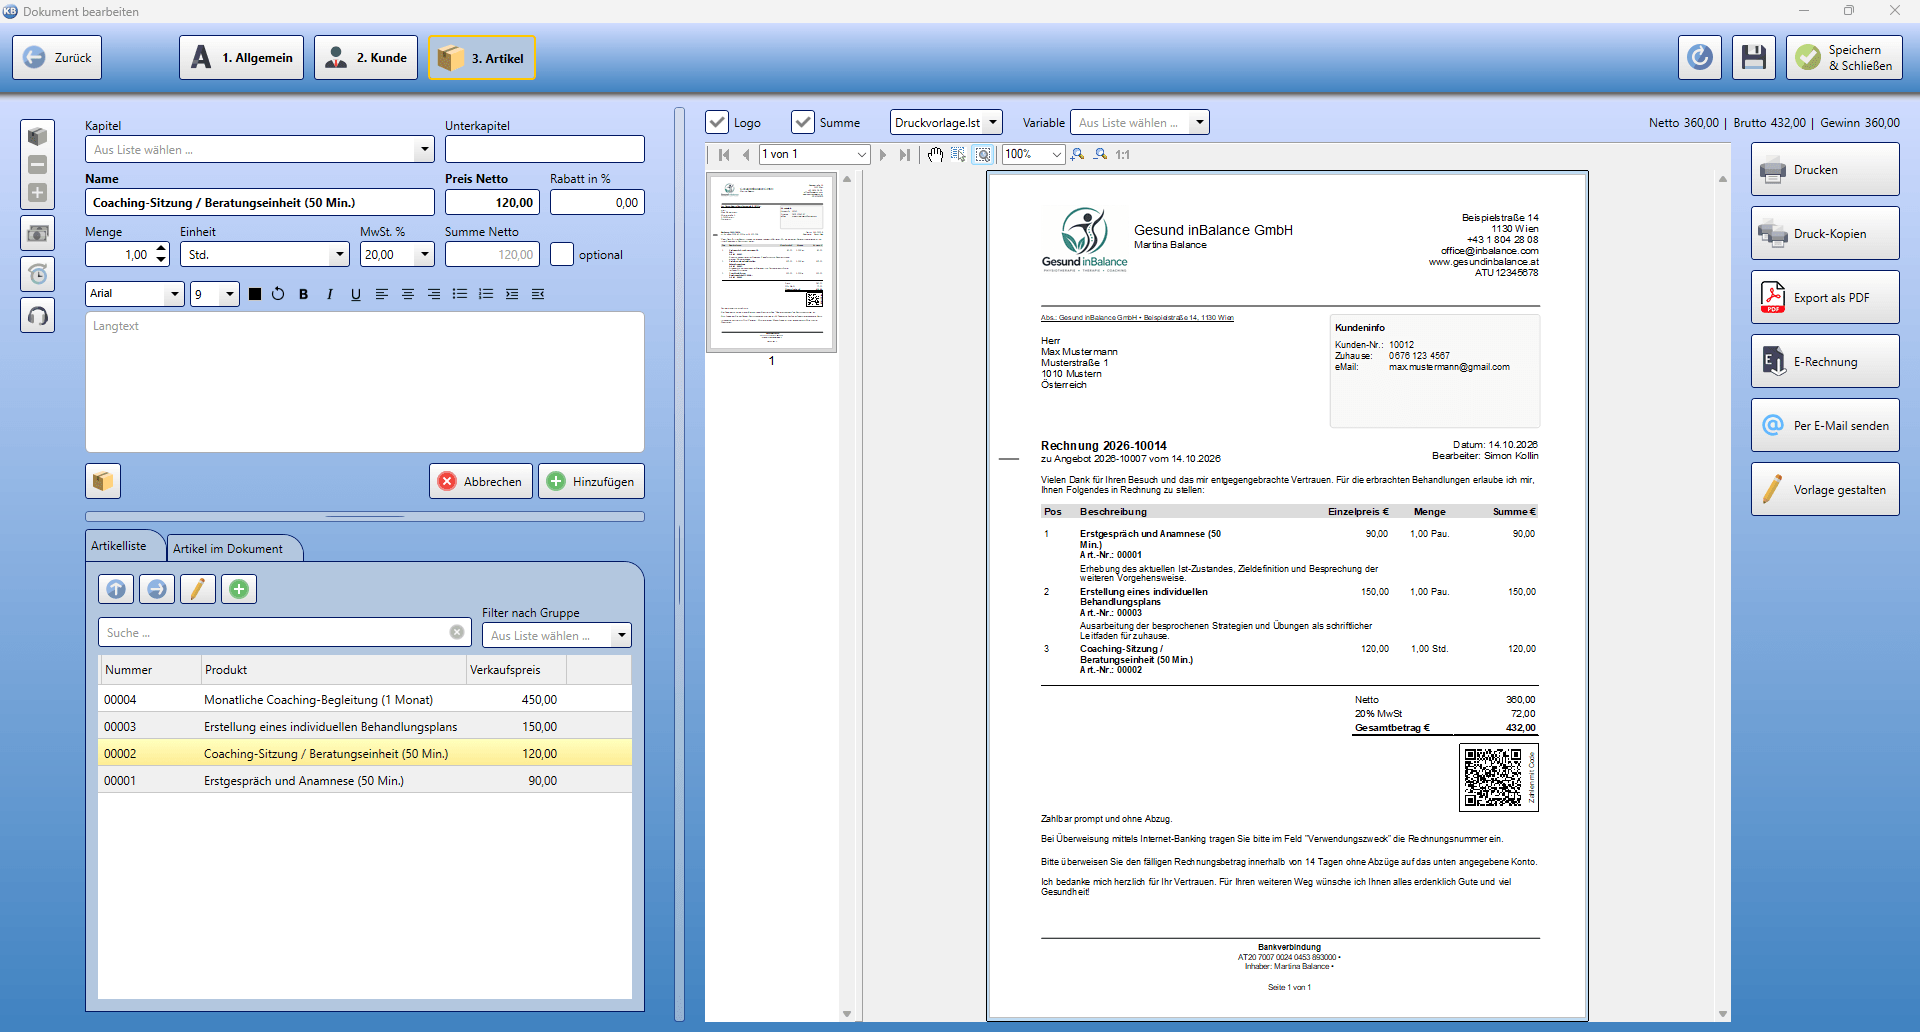Image resolution: width=1920 pixels, height=1032 pixels.
Task: Toggle the Summe checkbox
Action: click(x=803, y=122)
